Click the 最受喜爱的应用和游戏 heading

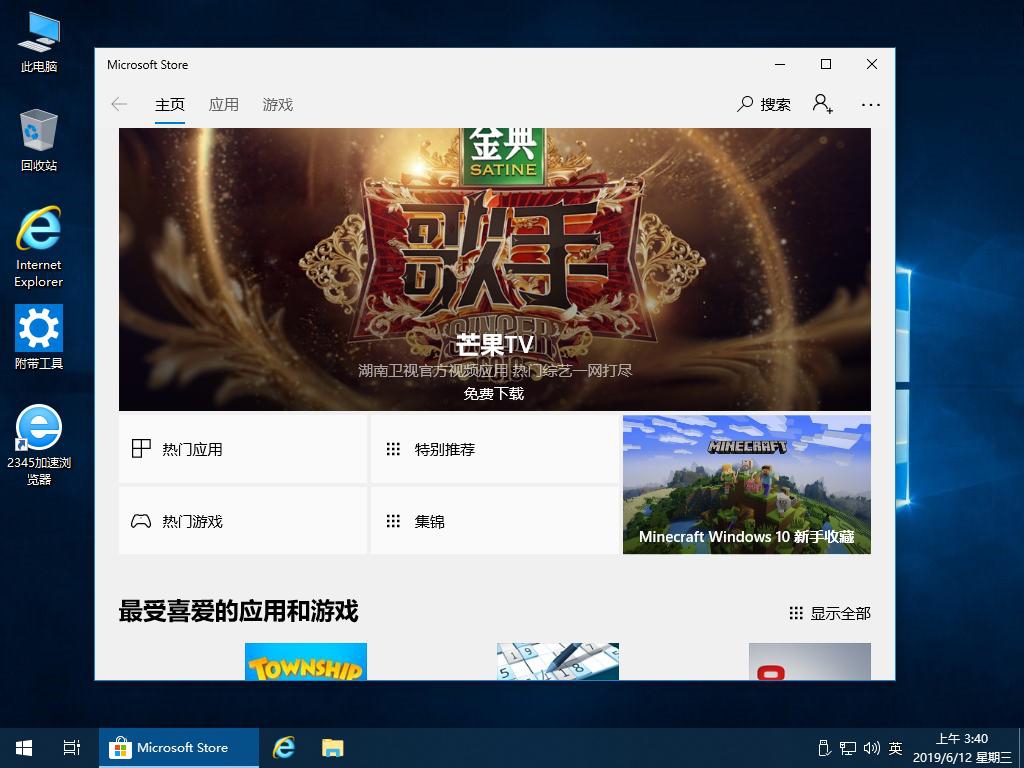tap(238, 612)
